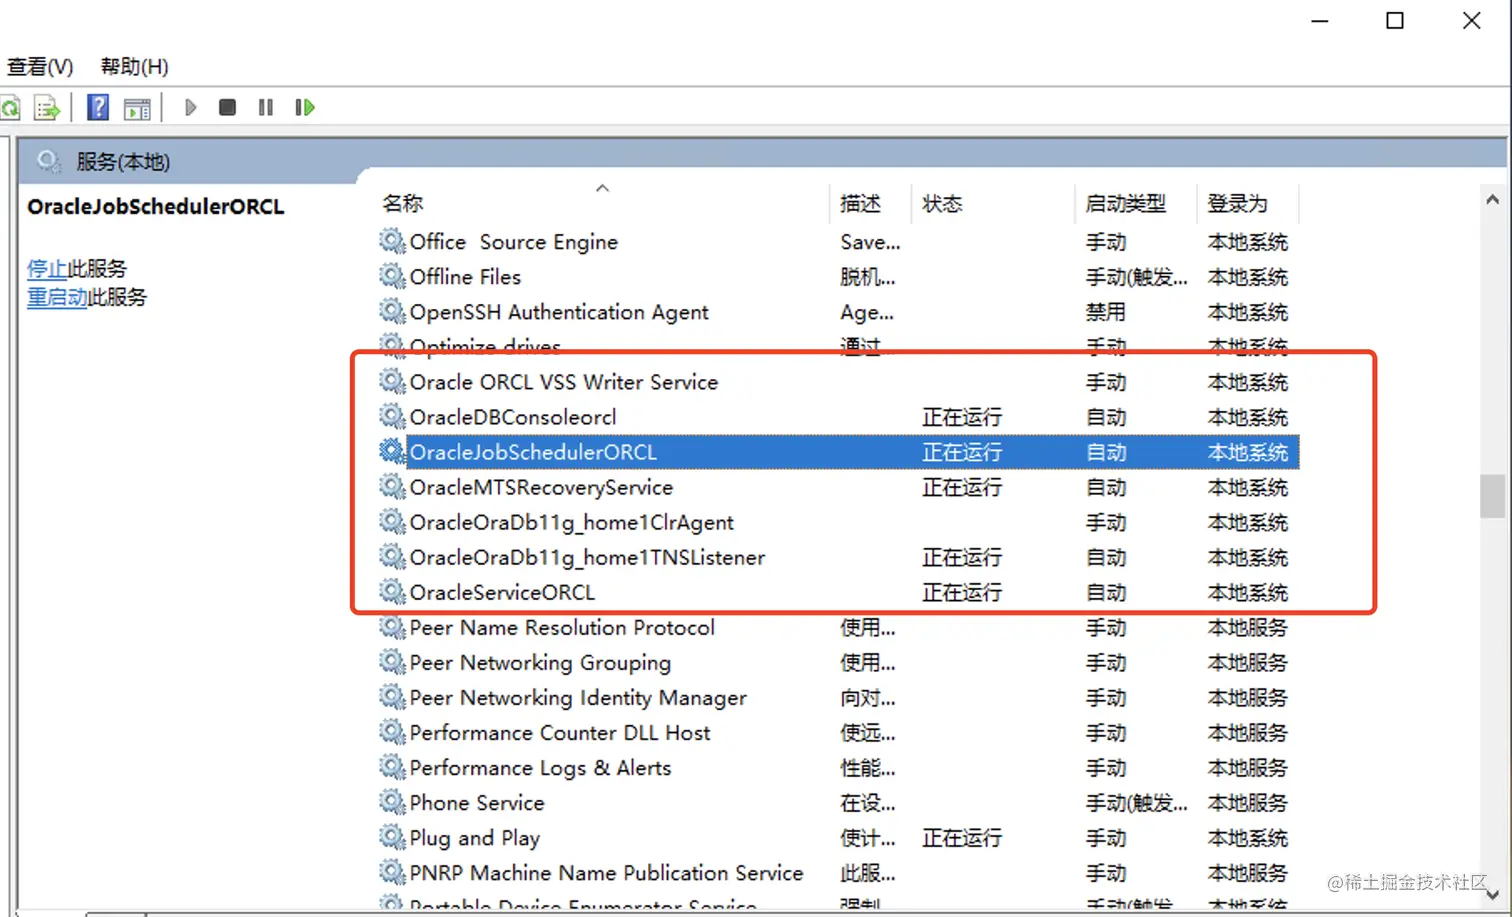Click gear icon beside OracleJobSchedulerORCL

pyautogui.click(x=392, y=451)
